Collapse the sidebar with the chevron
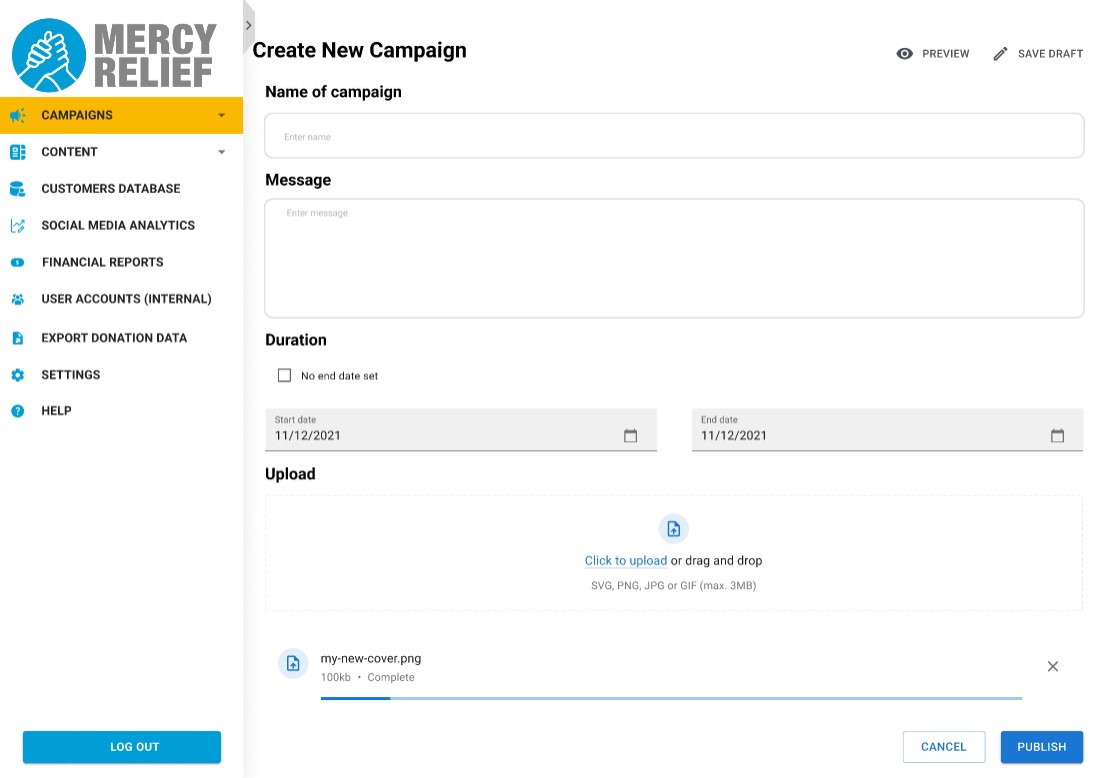The height and width of the screenshot is (778, 1098). [248, 25]
